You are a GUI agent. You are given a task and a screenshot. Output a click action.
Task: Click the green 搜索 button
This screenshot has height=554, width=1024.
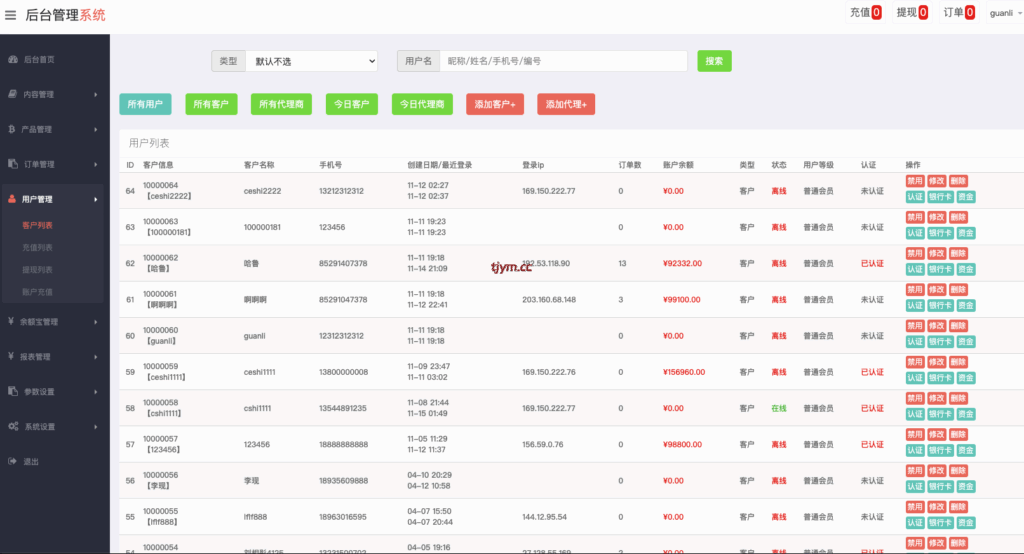[714, 61]
